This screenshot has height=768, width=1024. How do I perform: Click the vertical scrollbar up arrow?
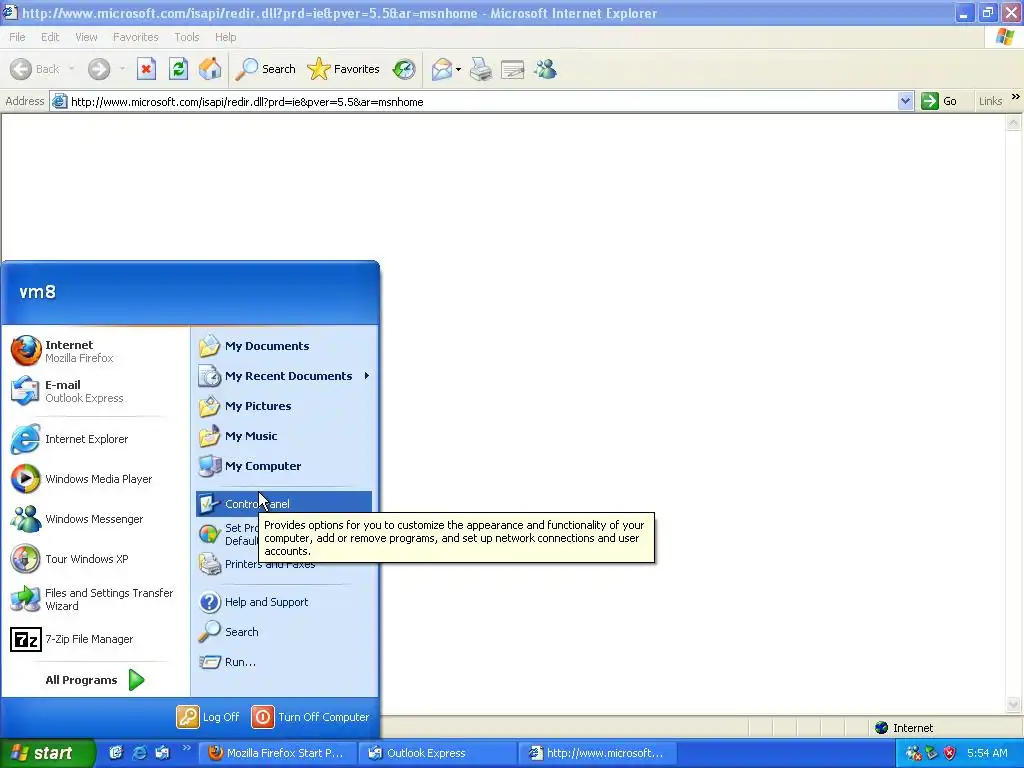[1013, 122]
